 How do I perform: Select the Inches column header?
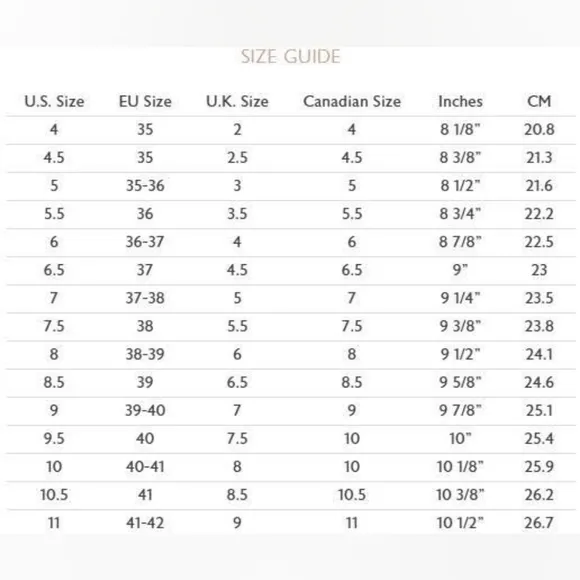pos(460,101)
